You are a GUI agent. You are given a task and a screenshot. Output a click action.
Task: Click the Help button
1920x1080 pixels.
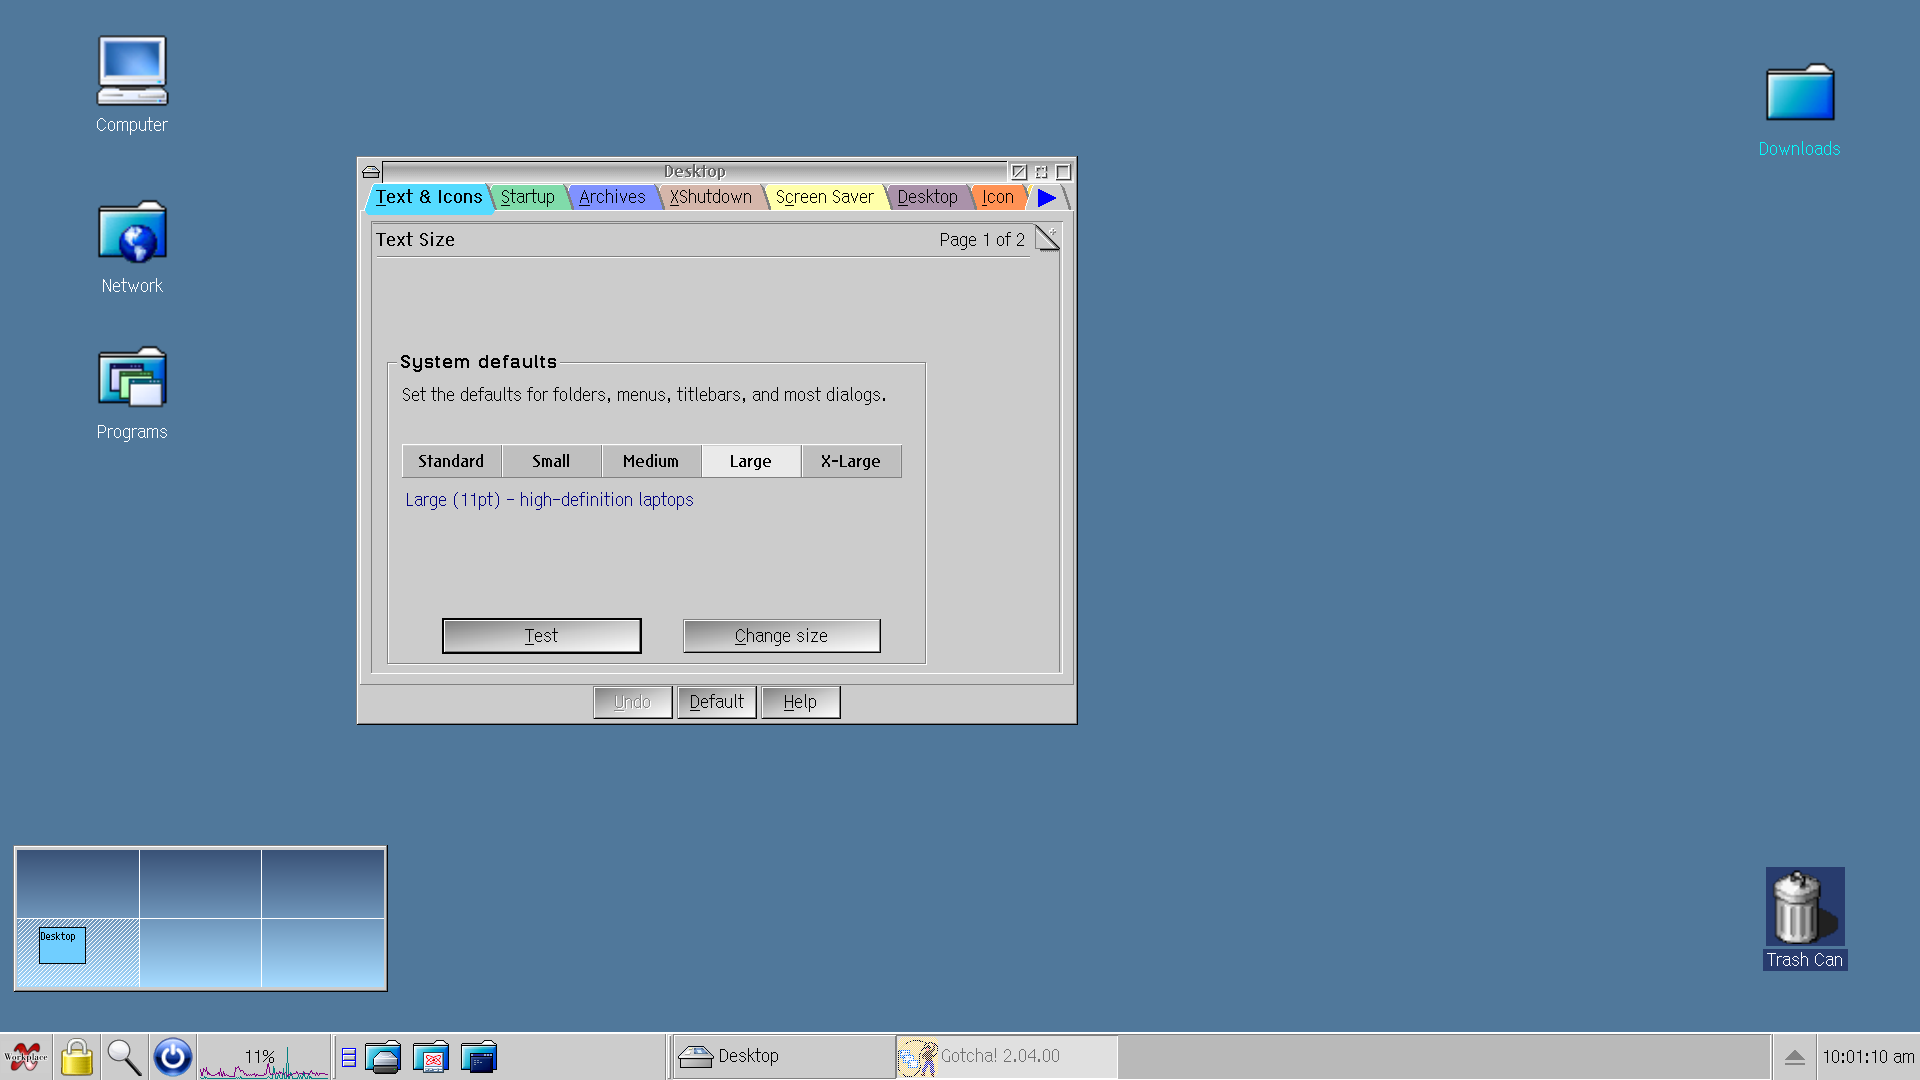tap(800, 702)
